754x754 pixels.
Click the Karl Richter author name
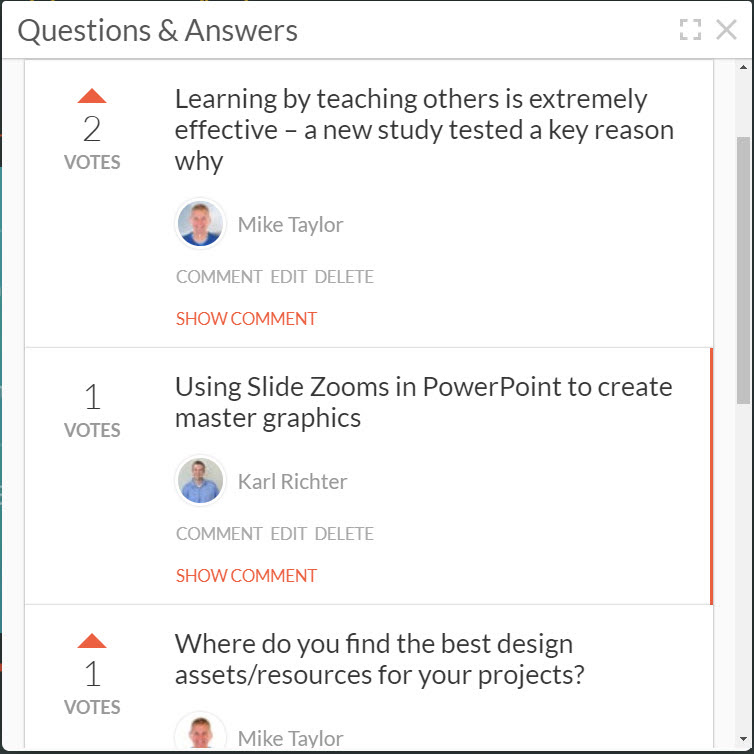pos(292,481)
